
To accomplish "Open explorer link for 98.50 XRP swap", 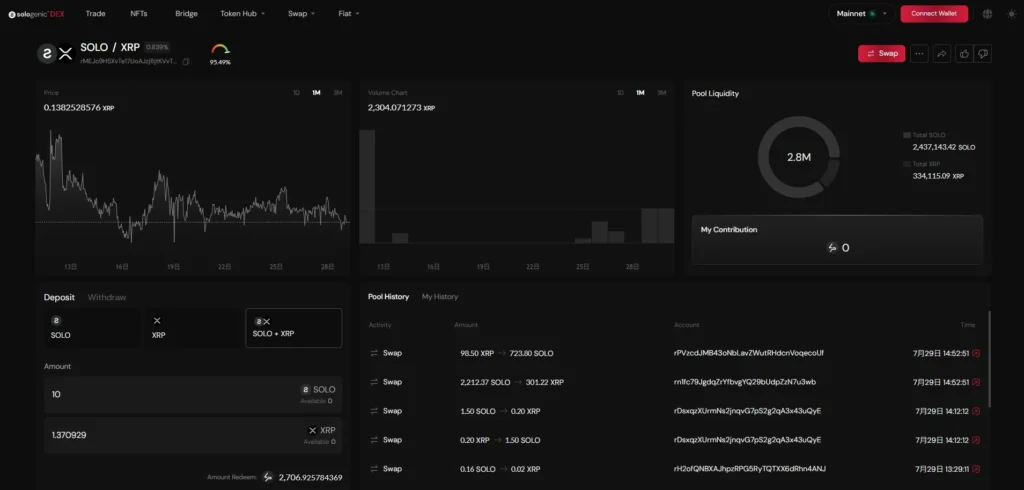I will (x=976, y=353).
